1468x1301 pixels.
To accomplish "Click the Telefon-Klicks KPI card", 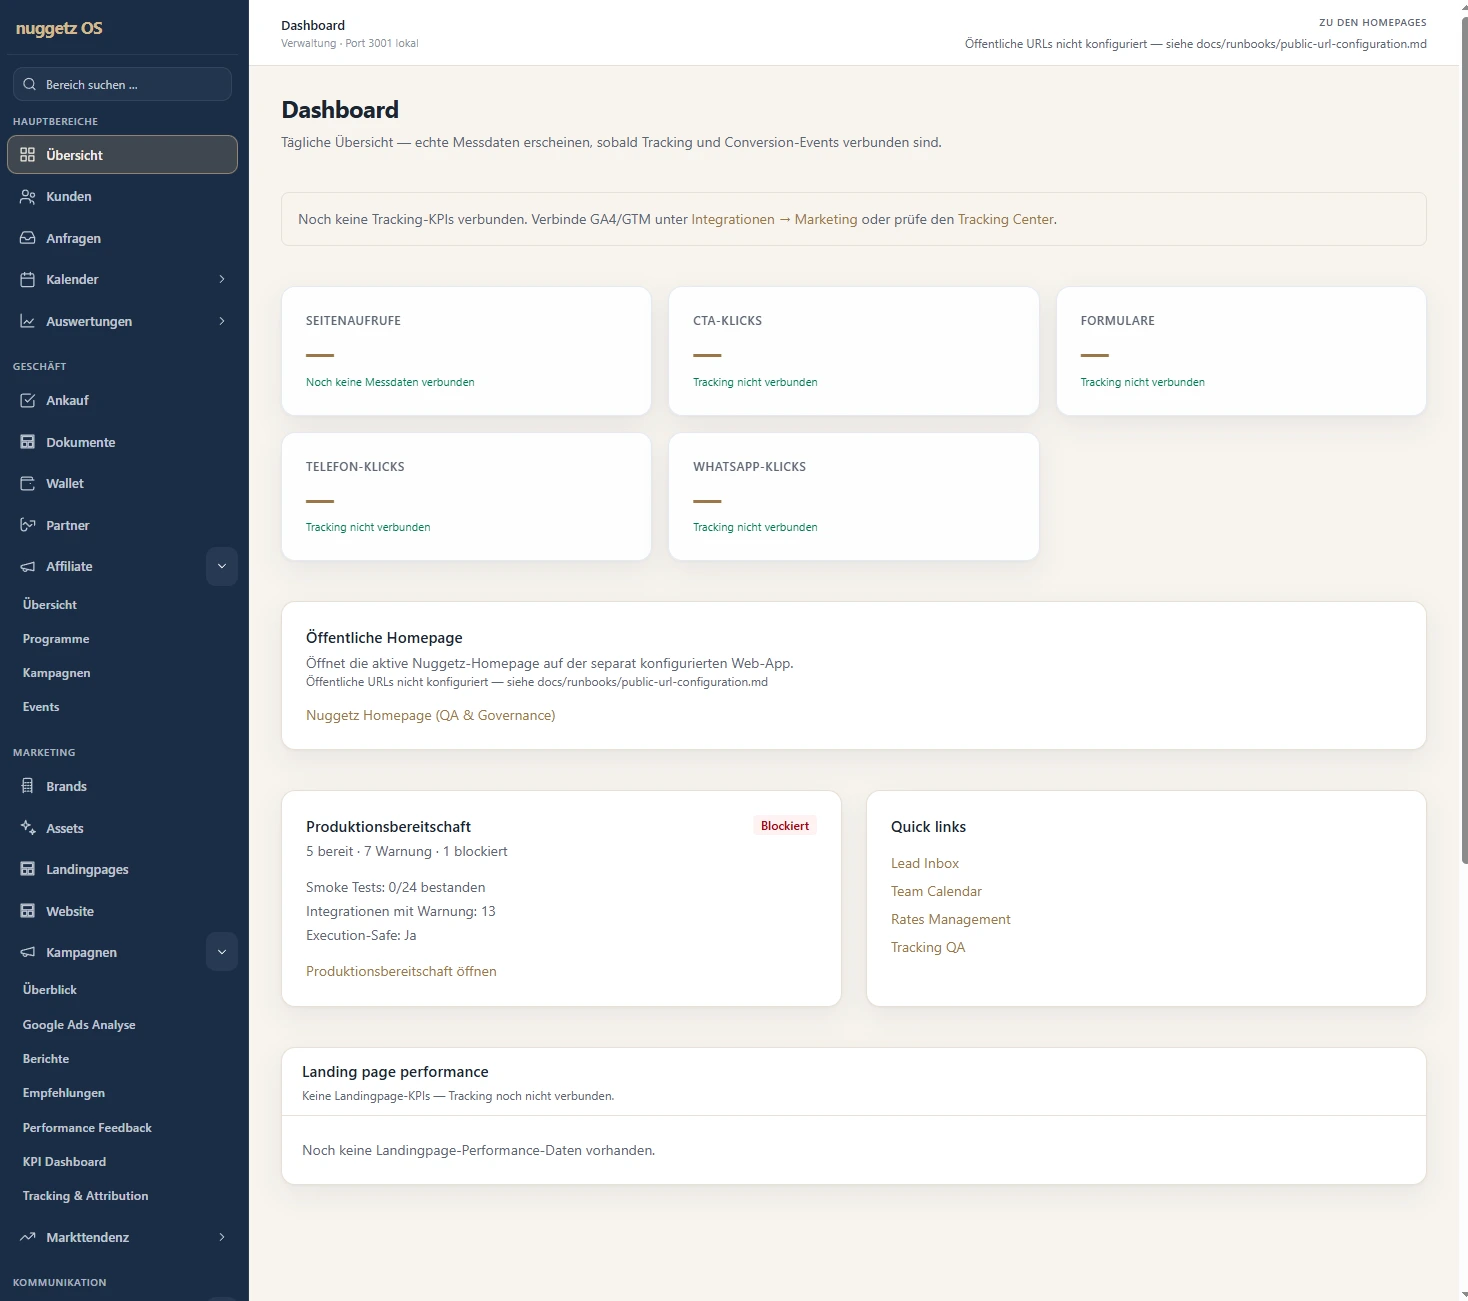I will 466,496.
